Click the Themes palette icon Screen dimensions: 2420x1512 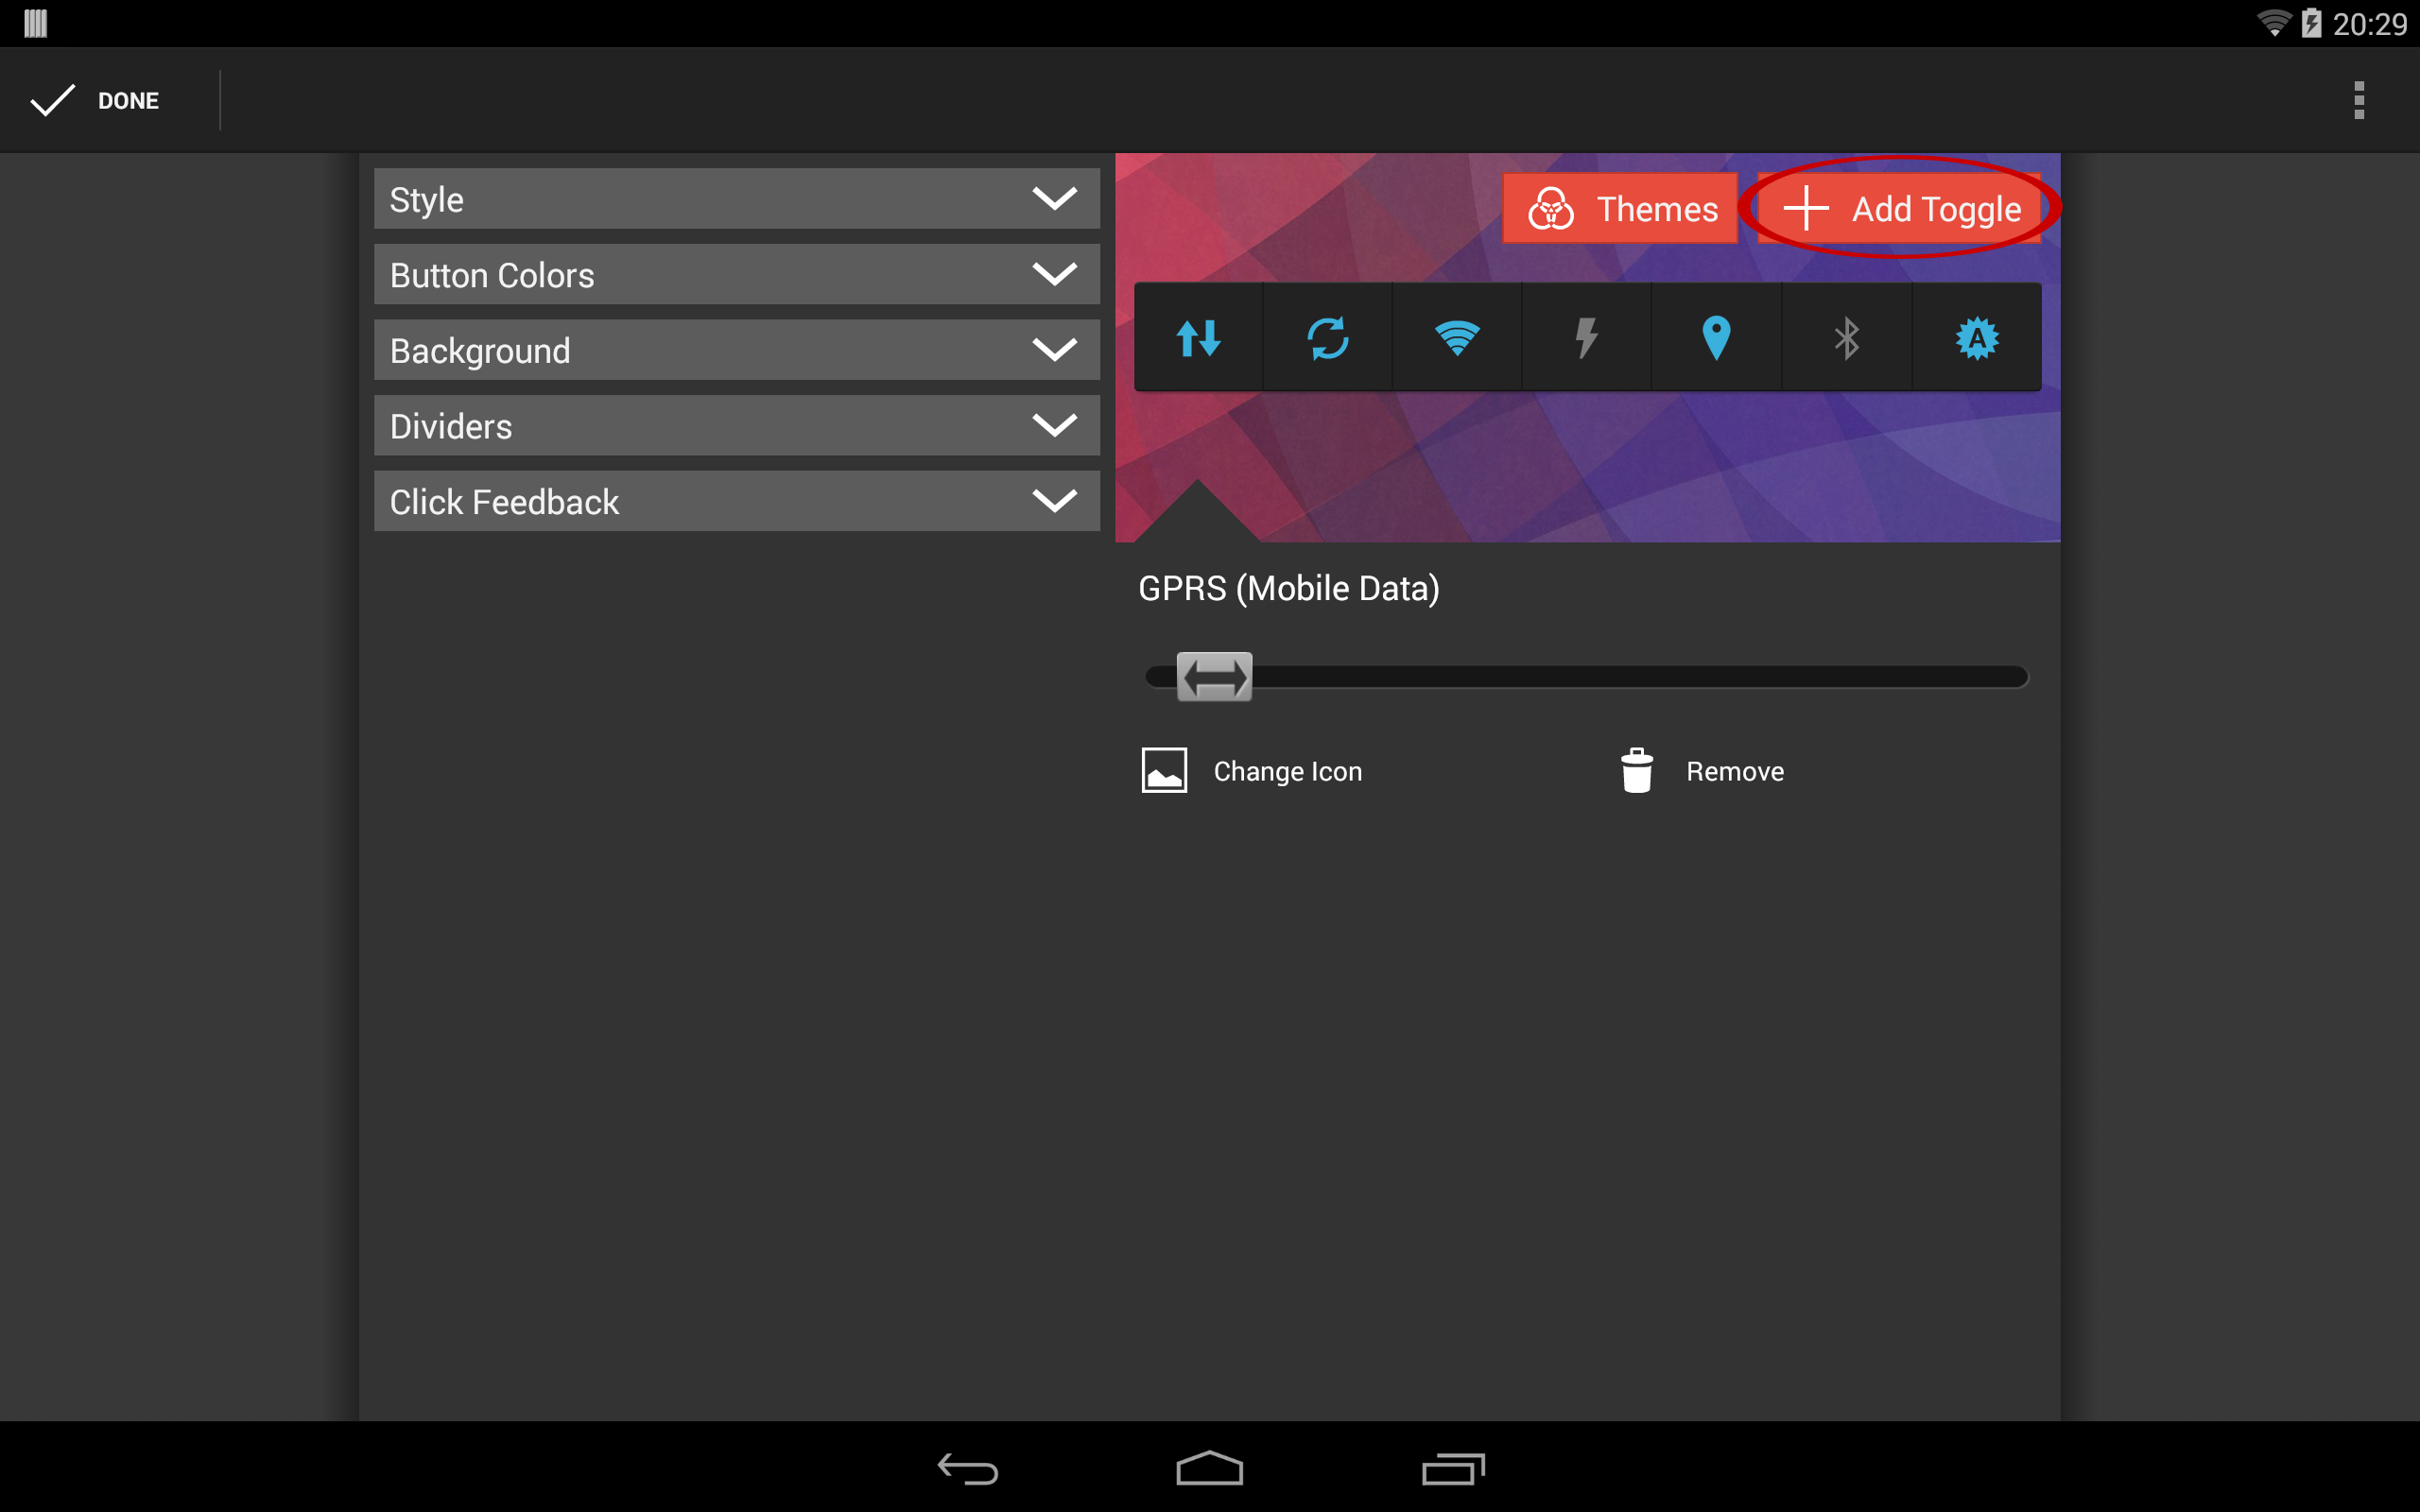click(x=1551, y=209)
